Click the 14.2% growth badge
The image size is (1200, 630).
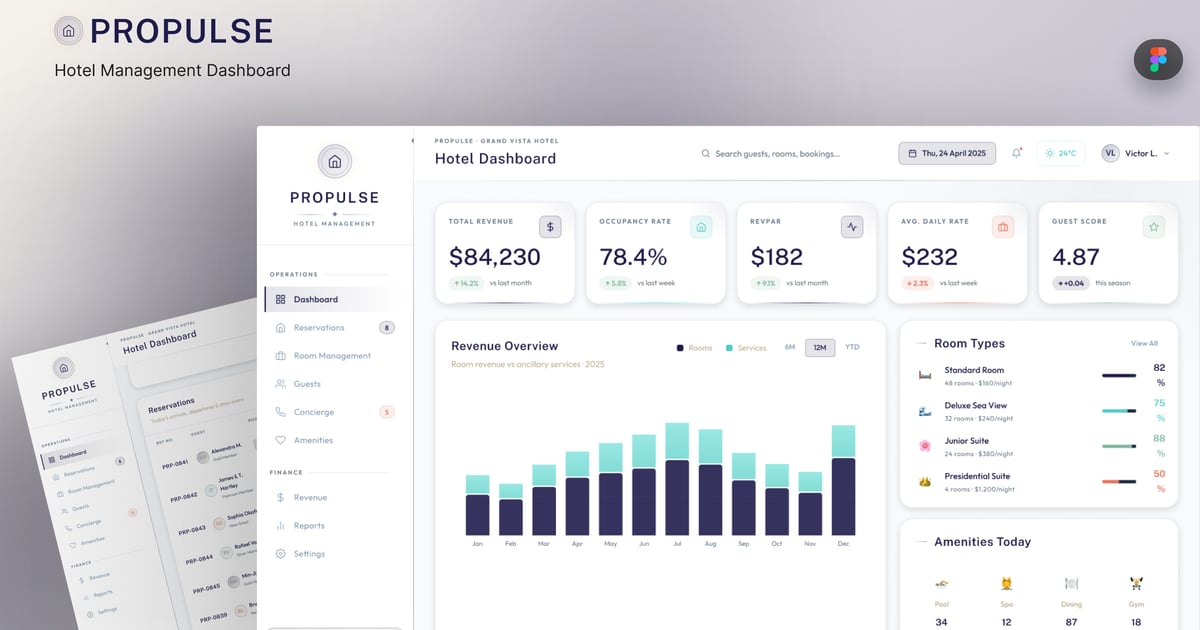click(x=466, y=283)
